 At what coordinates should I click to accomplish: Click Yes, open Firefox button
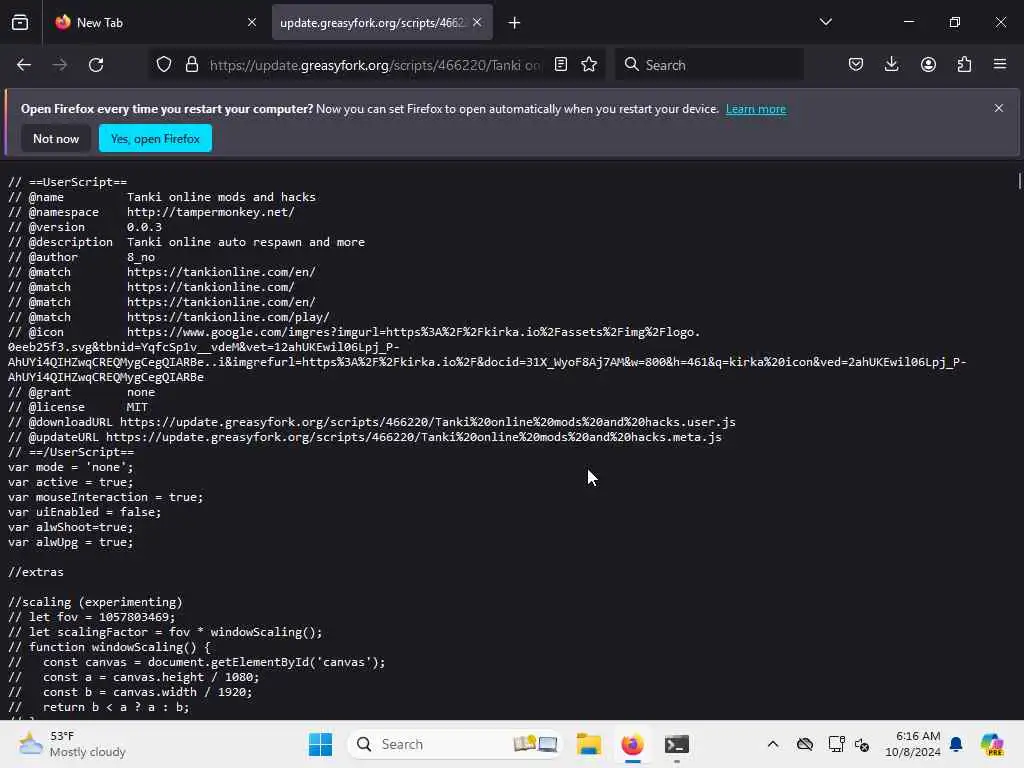155,138
